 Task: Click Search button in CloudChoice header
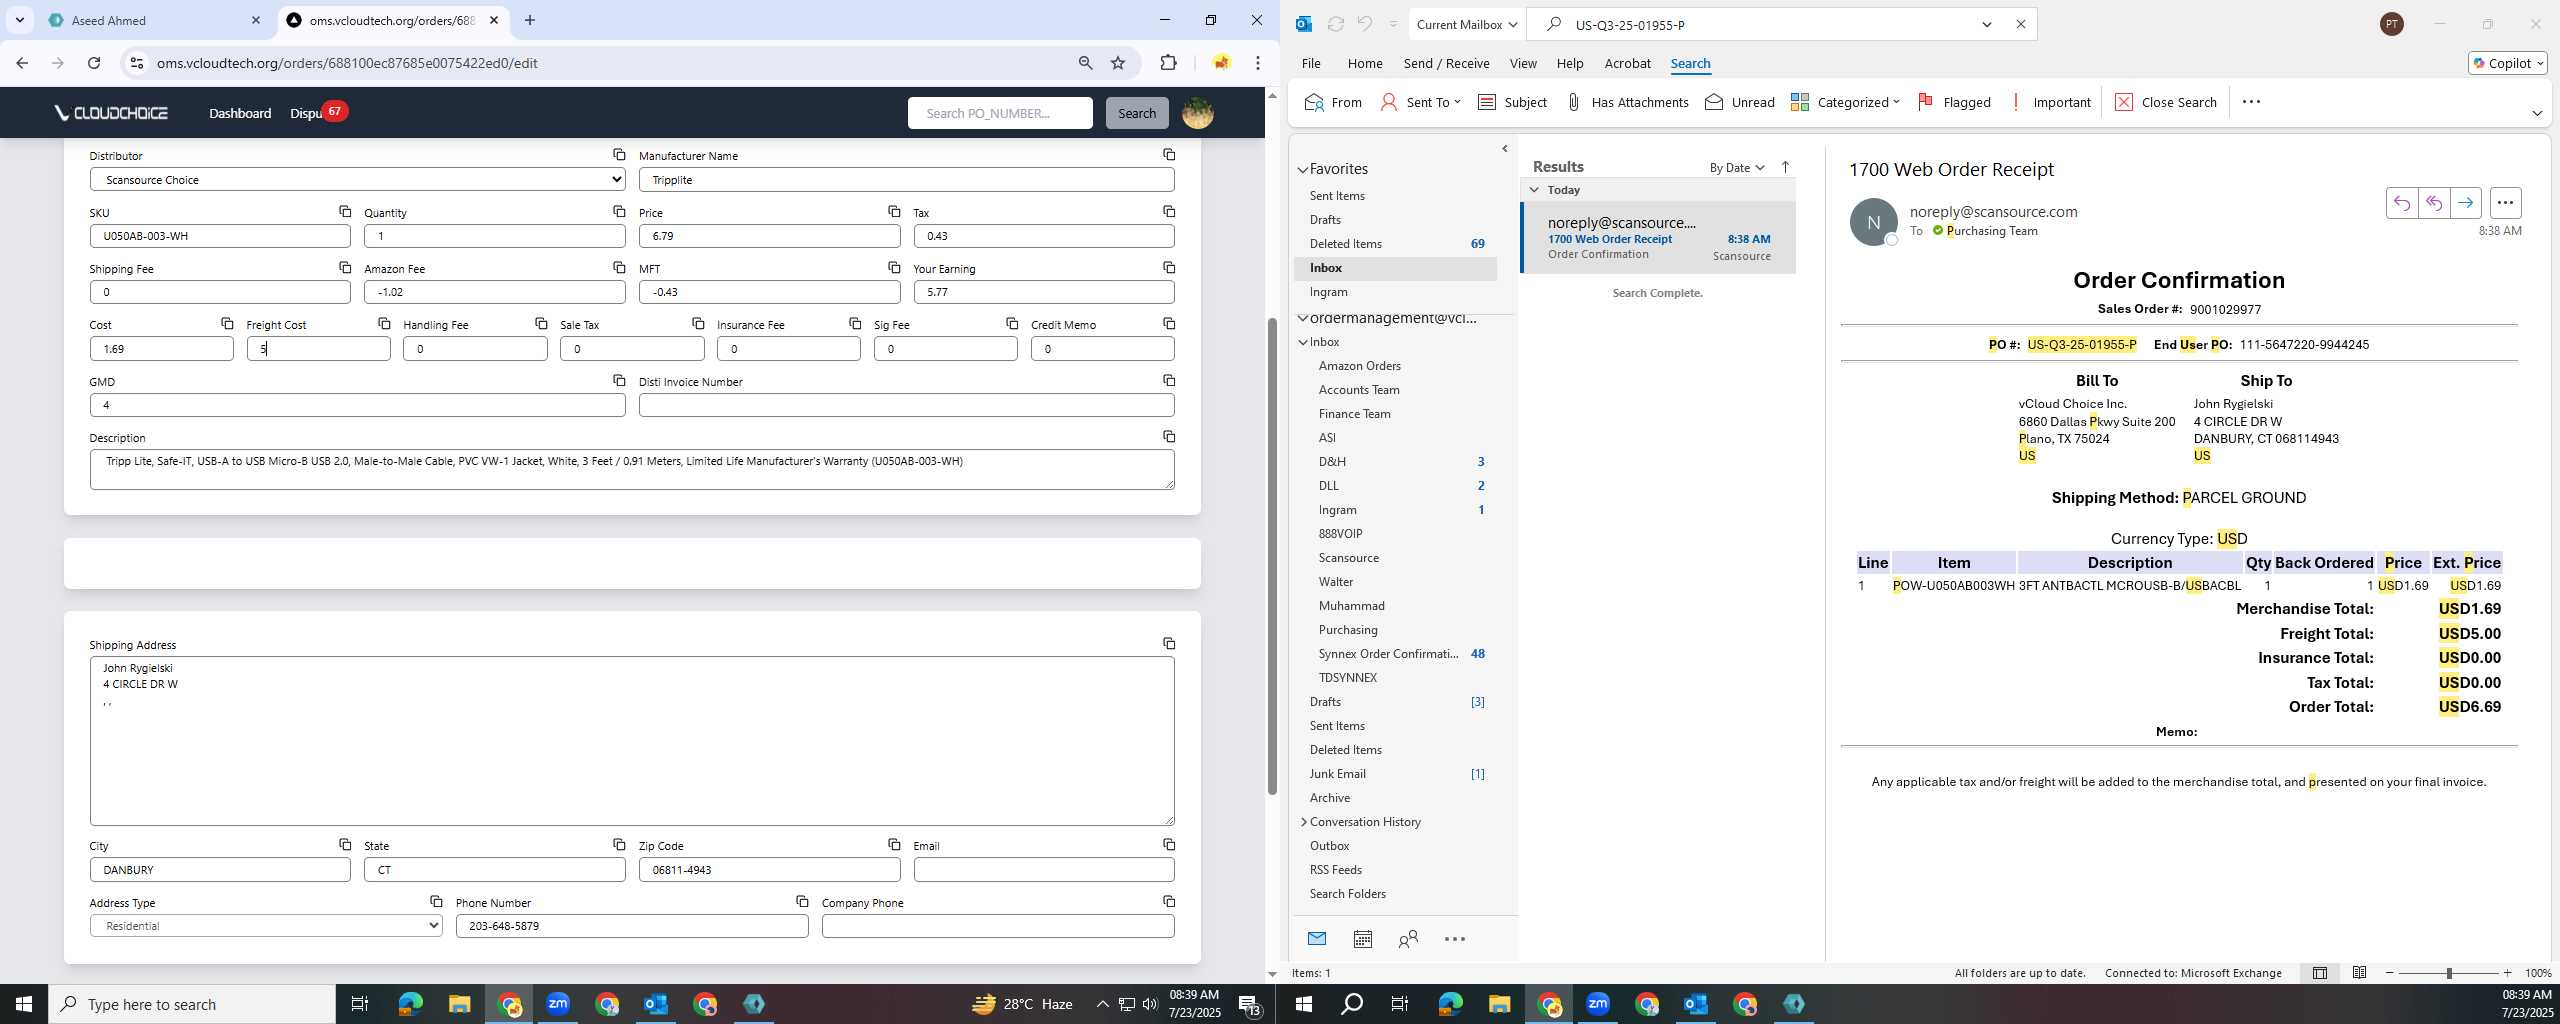[1136, 113]
